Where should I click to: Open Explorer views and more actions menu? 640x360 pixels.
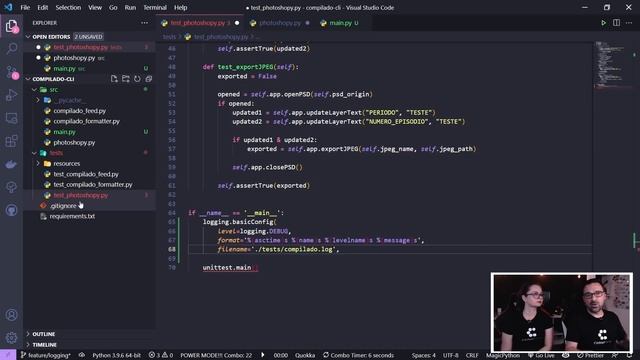pos(144,23)
